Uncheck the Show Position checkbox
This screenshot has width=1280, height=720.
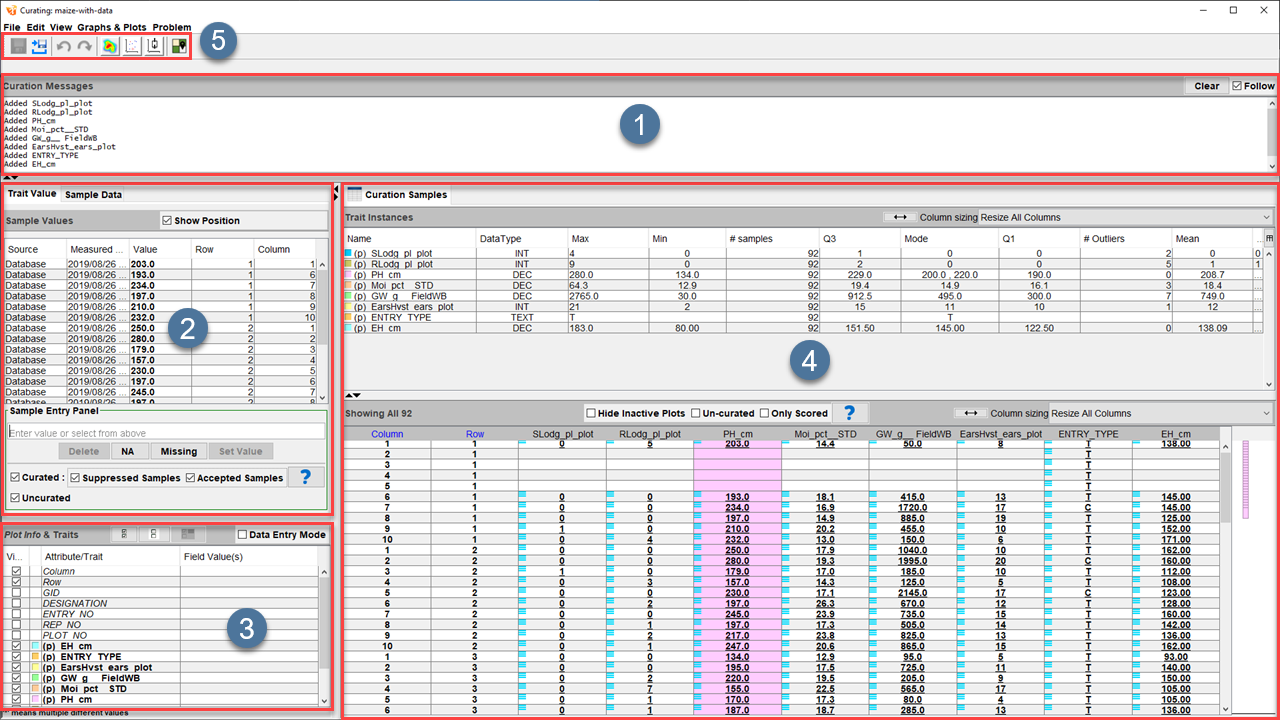(x=167, y=220)
